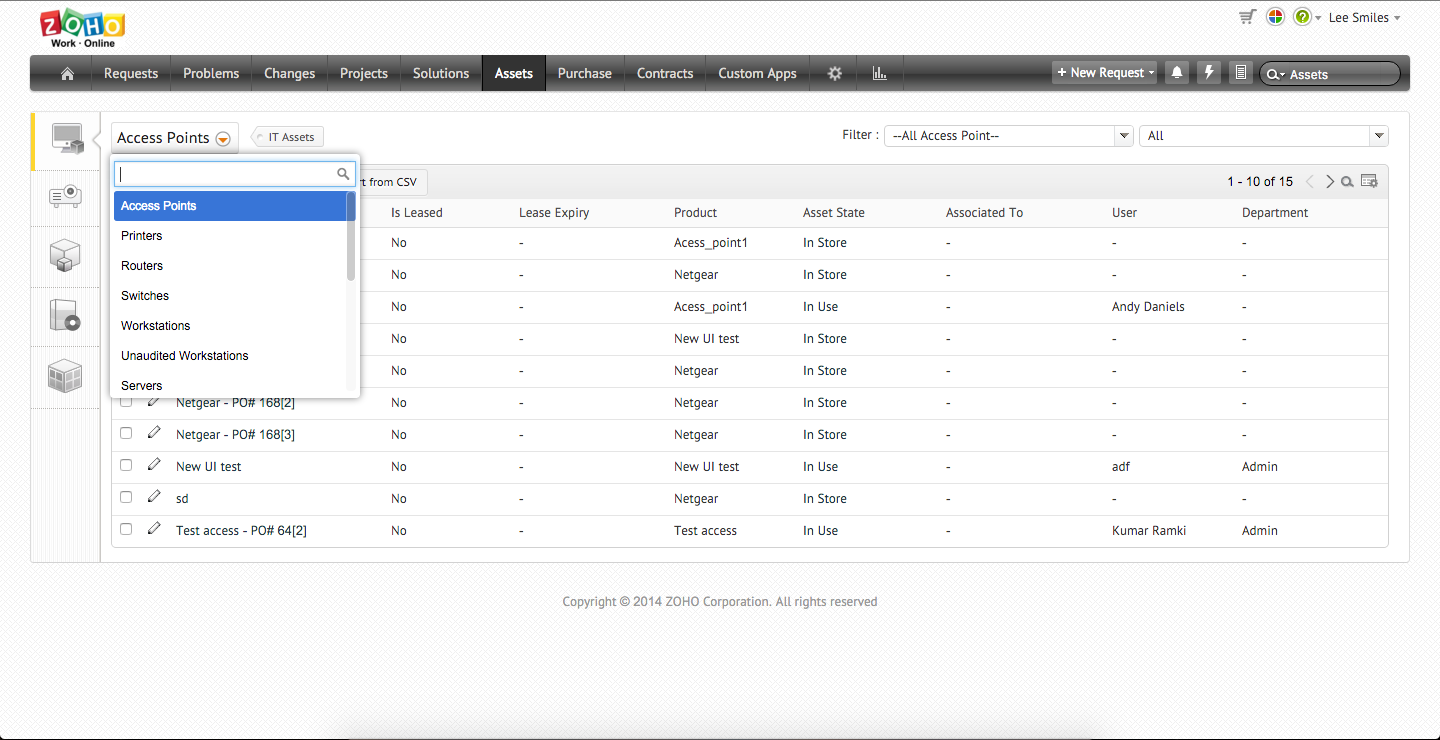Tick the checkbox beside the sd asset
The image size is (1440, 740).
(126, 497)
